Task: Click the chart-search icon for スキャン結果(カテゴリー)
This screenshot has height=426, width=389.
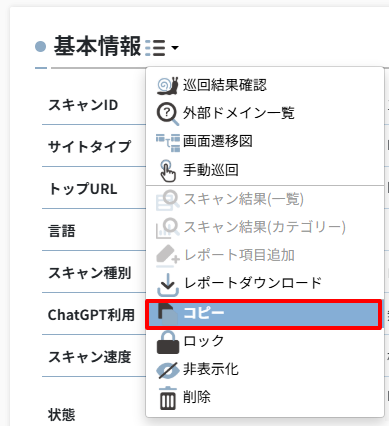Action: click(x=168, y=228)
